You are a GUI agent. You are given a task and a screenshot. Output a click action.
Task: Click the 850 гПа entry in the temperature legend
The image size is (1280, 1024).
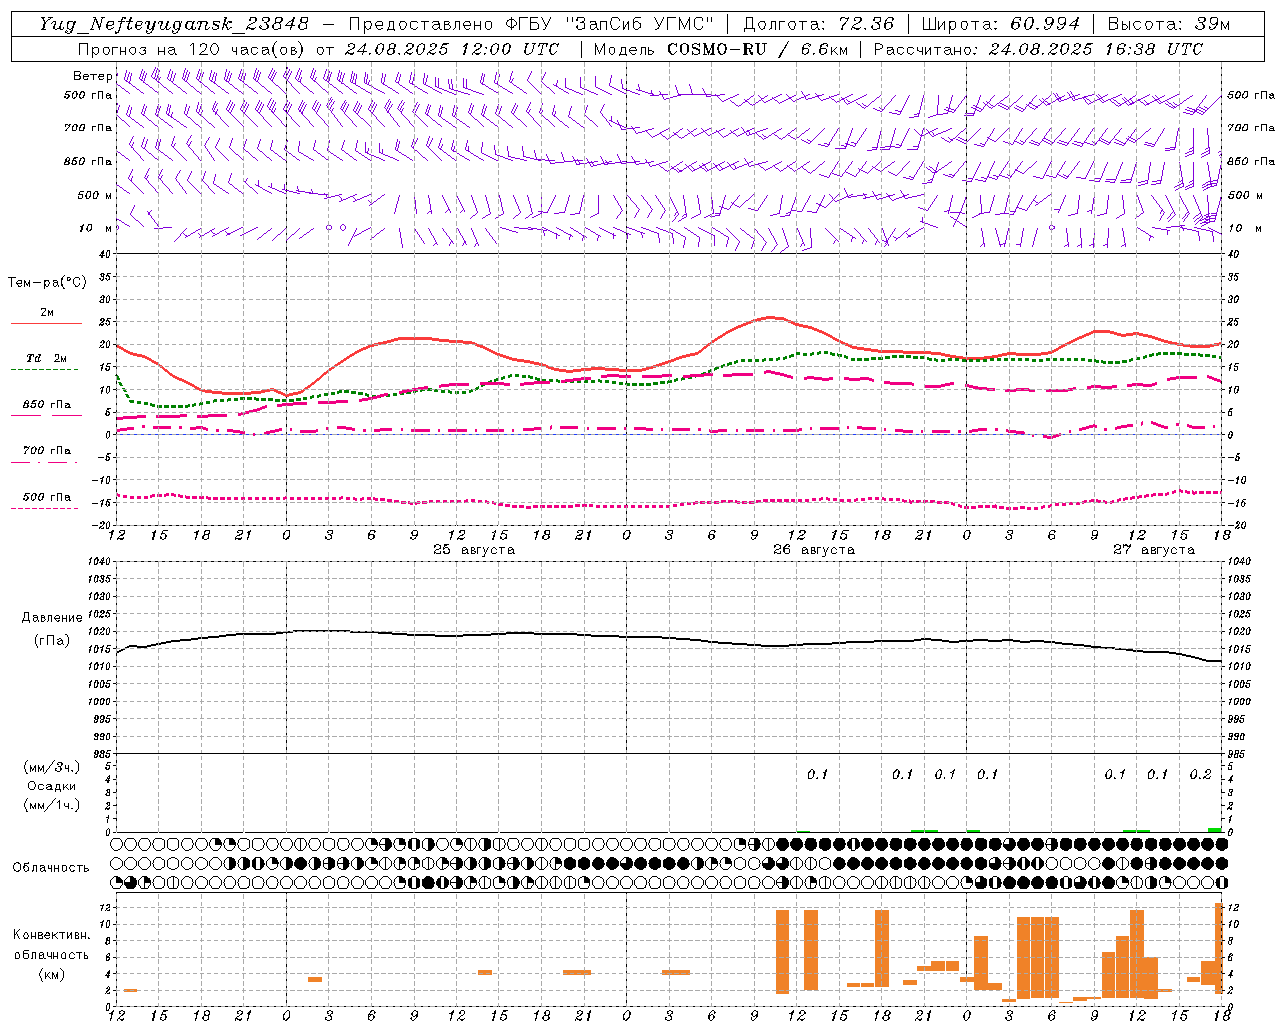(x=46, y=405)
